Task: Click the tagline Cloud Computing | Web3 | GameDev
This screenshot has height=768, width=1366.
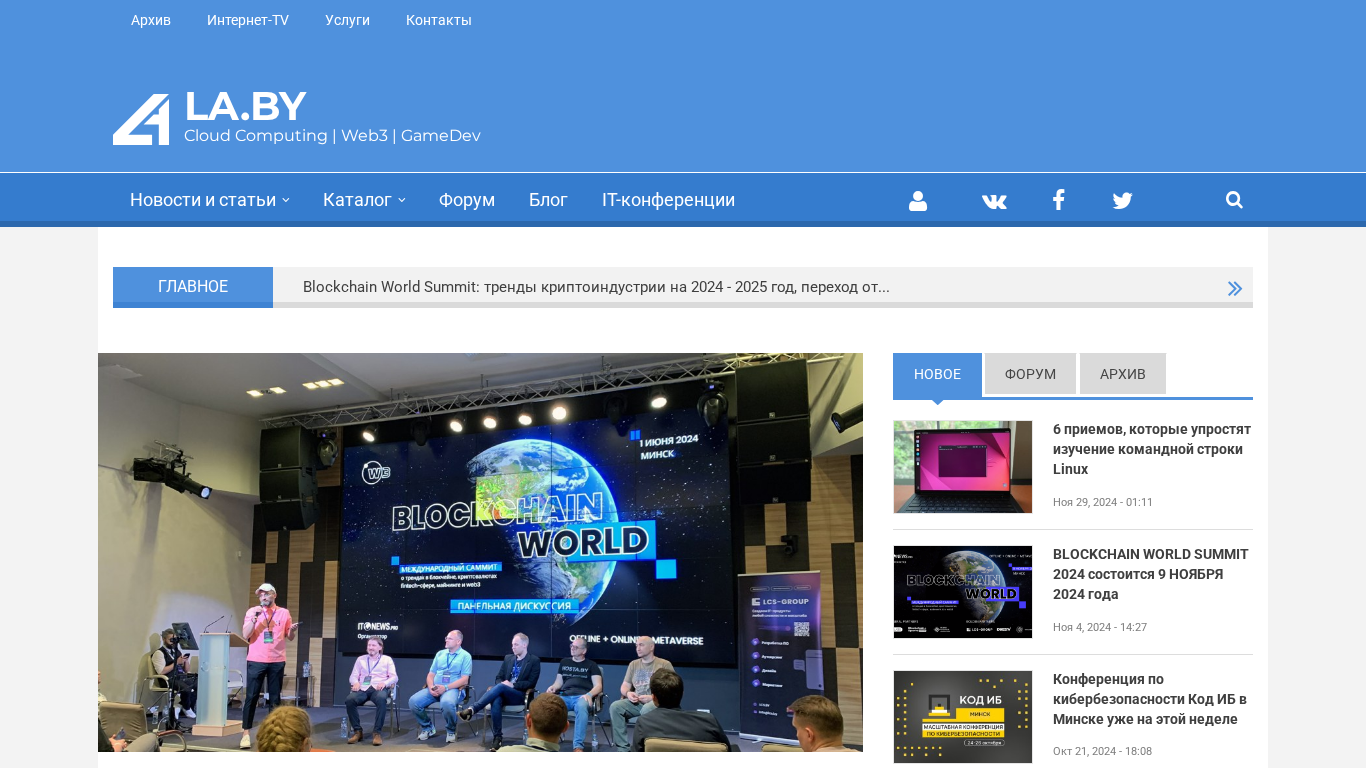Action: coord(332,136)
